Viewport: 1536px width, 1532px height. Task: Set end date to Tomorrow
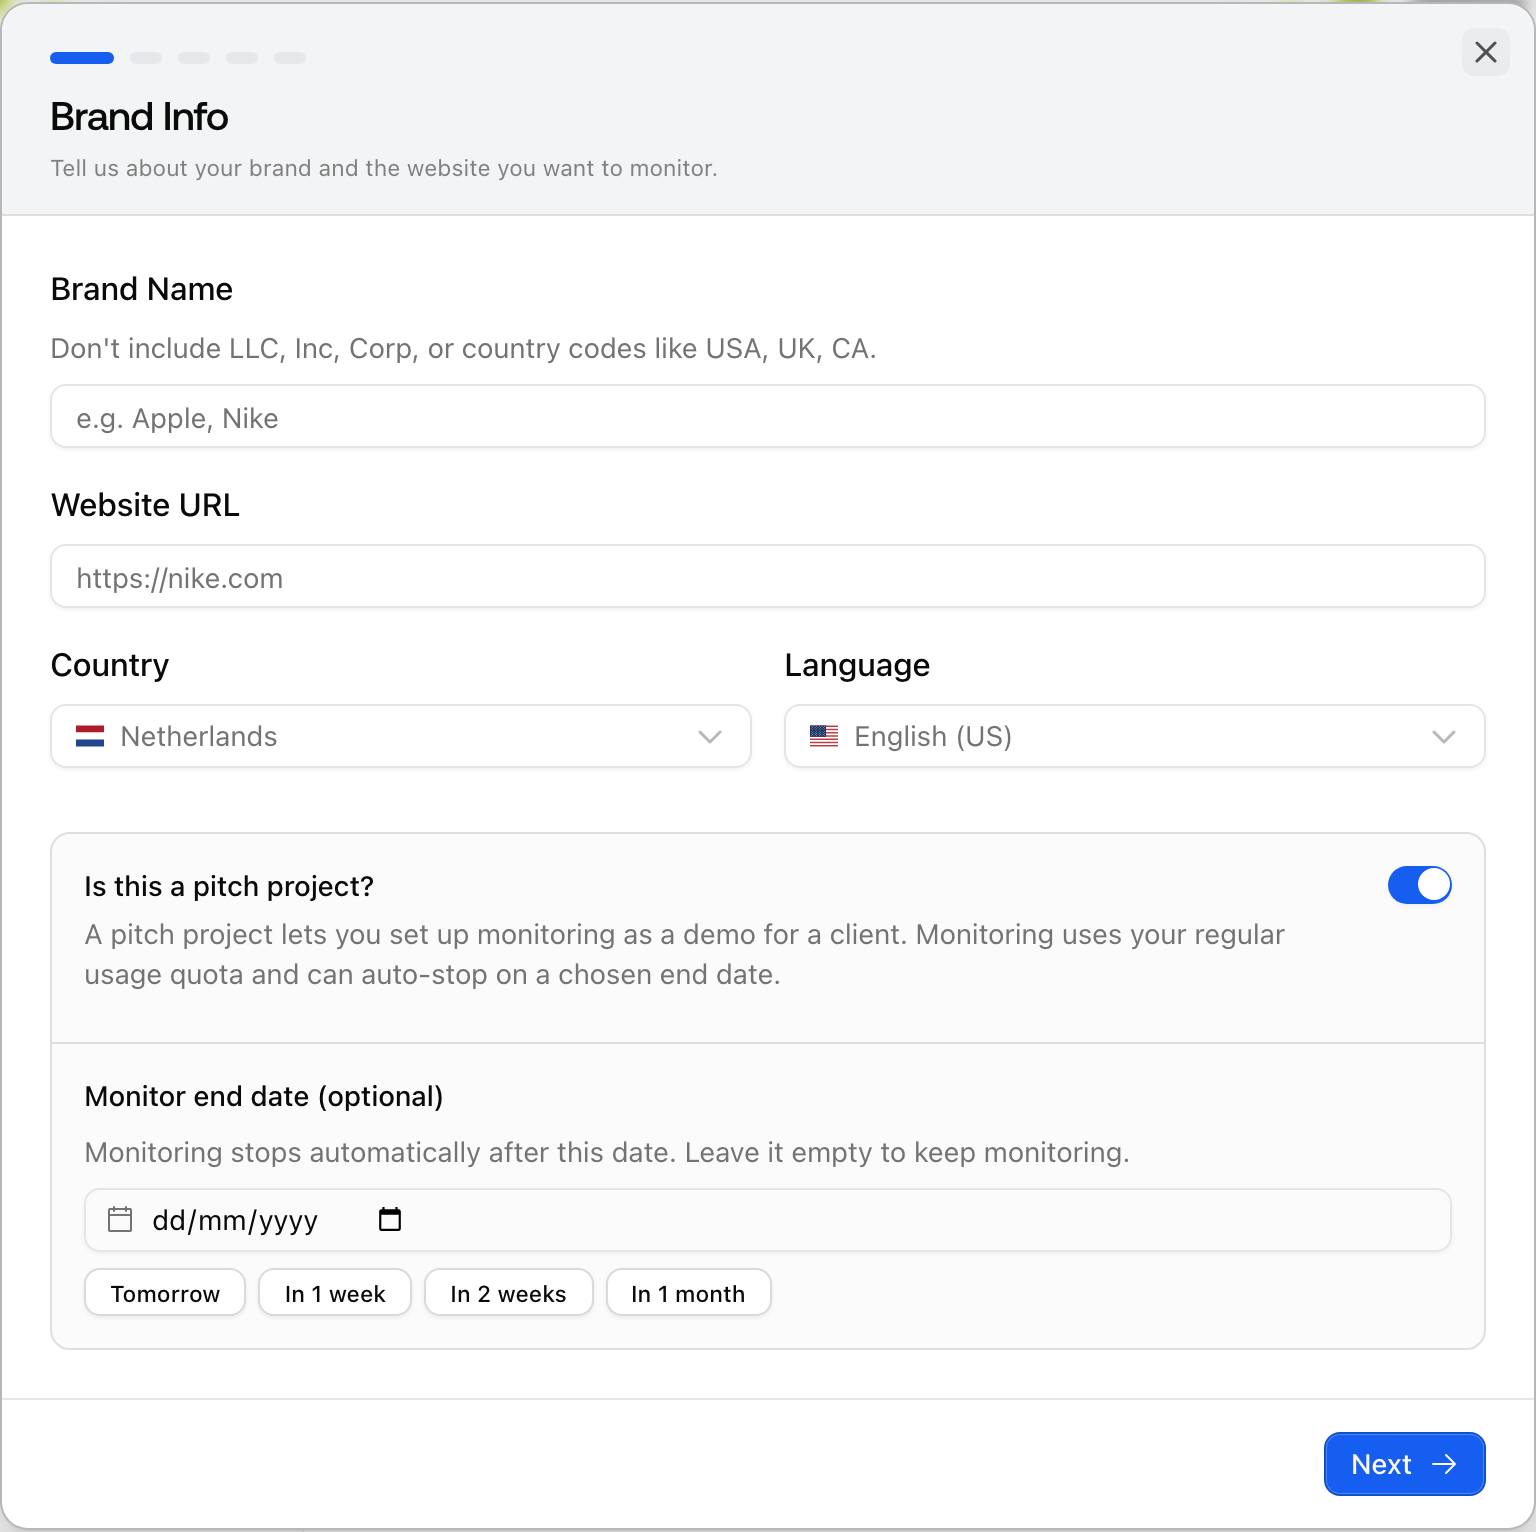[x=165, y=1293]
